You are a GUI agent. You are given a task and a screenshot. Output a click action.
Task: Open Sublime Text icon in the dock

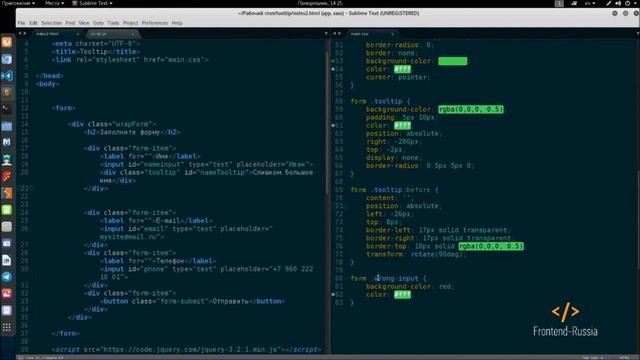click(7, 92)
